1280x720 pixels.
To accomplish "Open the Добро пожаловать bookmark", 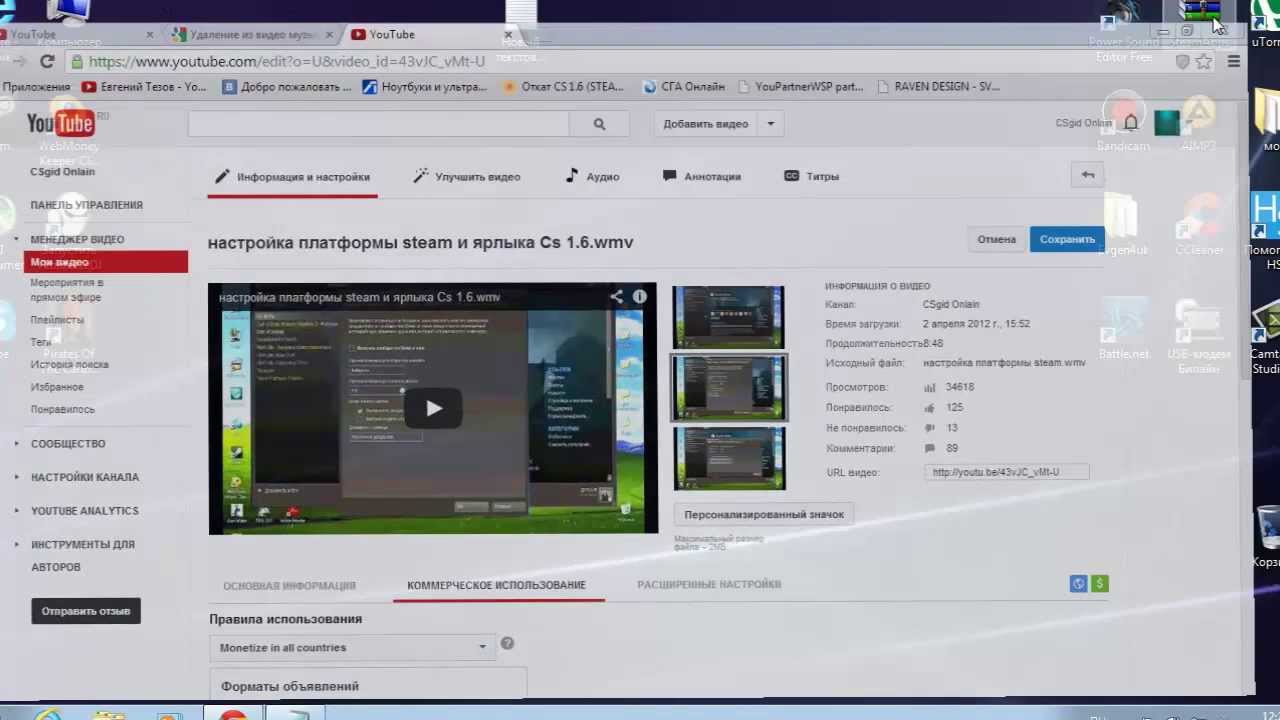I will (287, 87).
